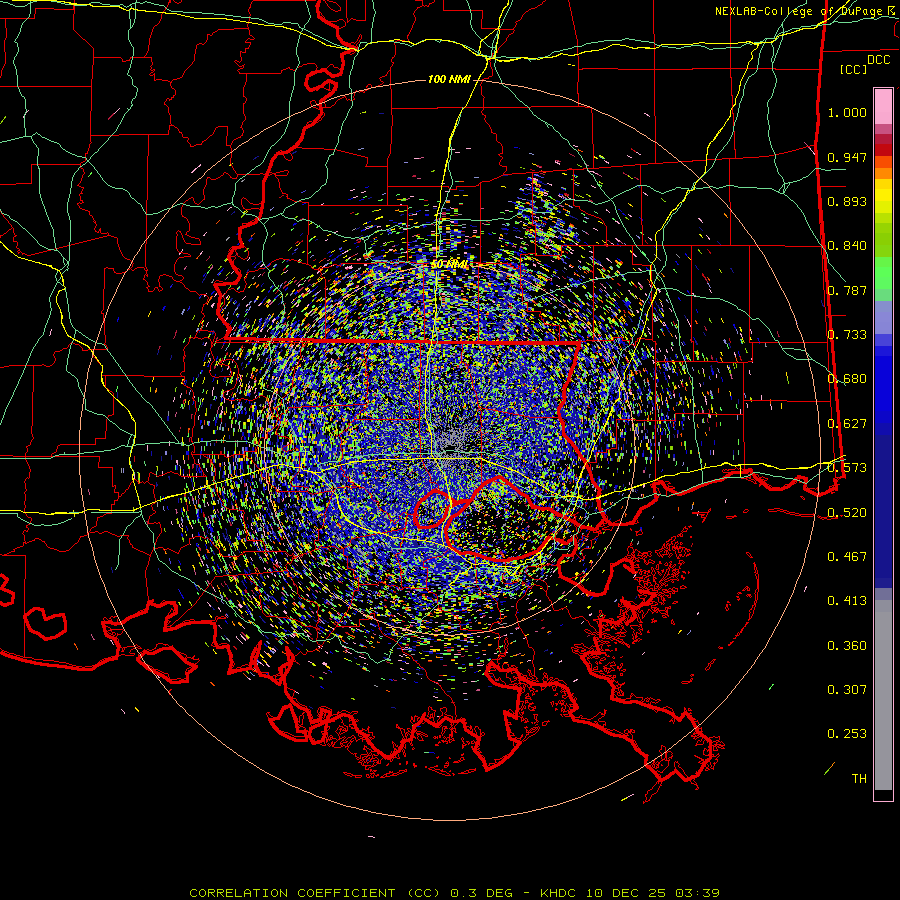The image size is (900, 900).
Task: Click the 100 NMI range ring label
Action: coord(449,79)
